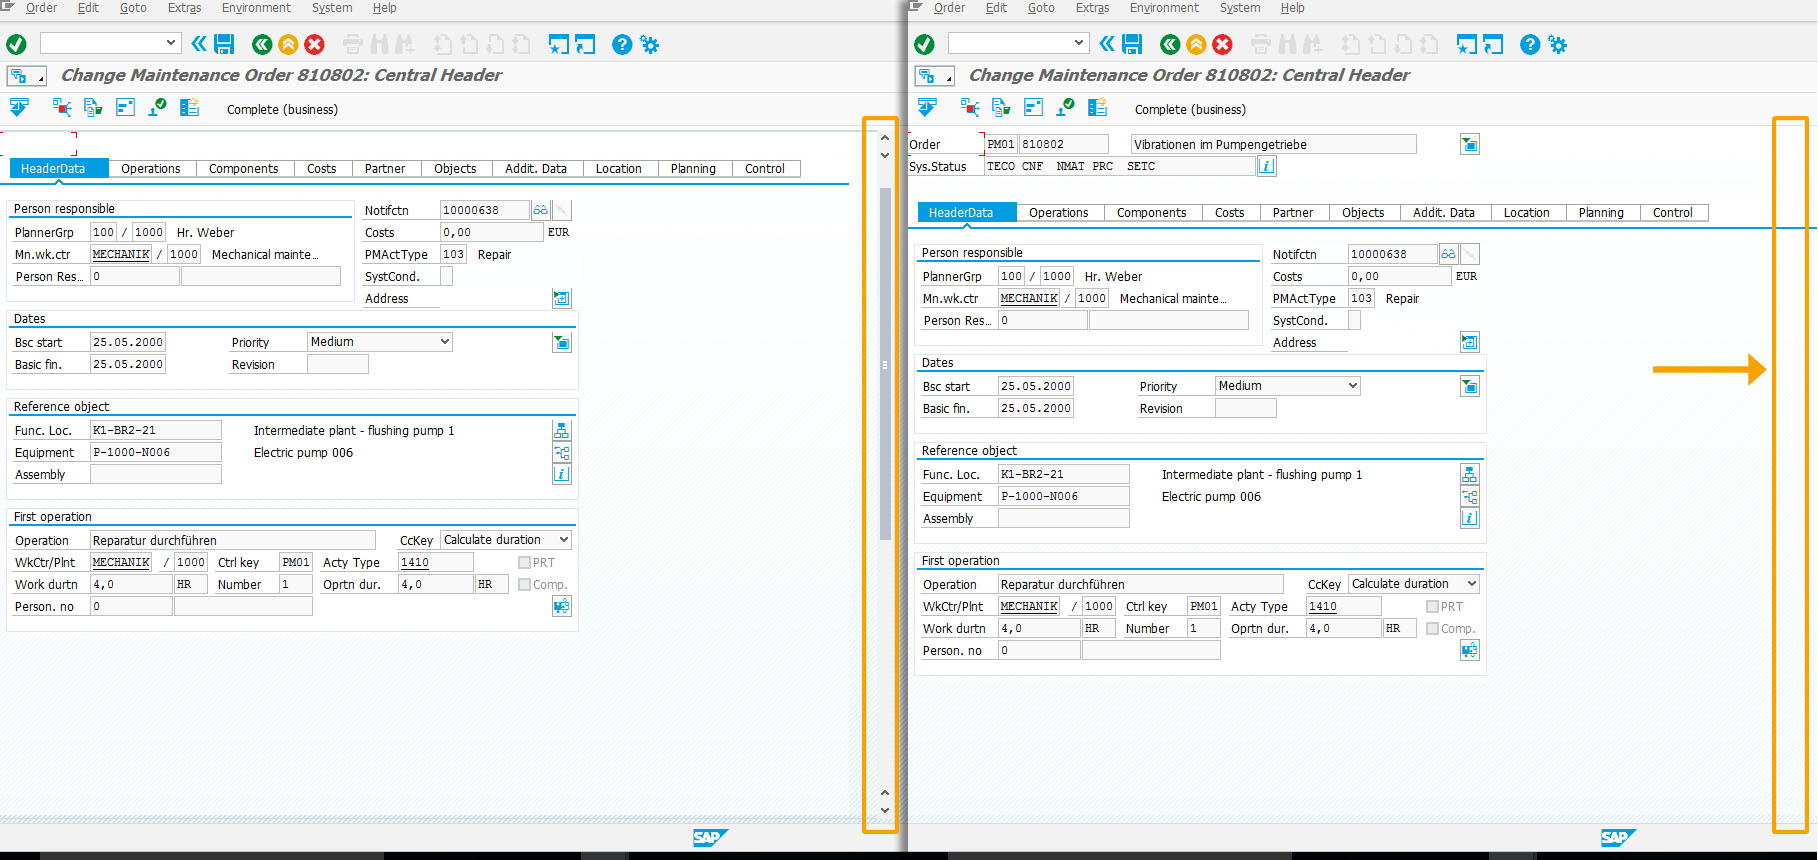This screenshot has height=860, width=1818.
Task: Click status stamp icon in left window toolbar
Action: (x=157, y=107)
